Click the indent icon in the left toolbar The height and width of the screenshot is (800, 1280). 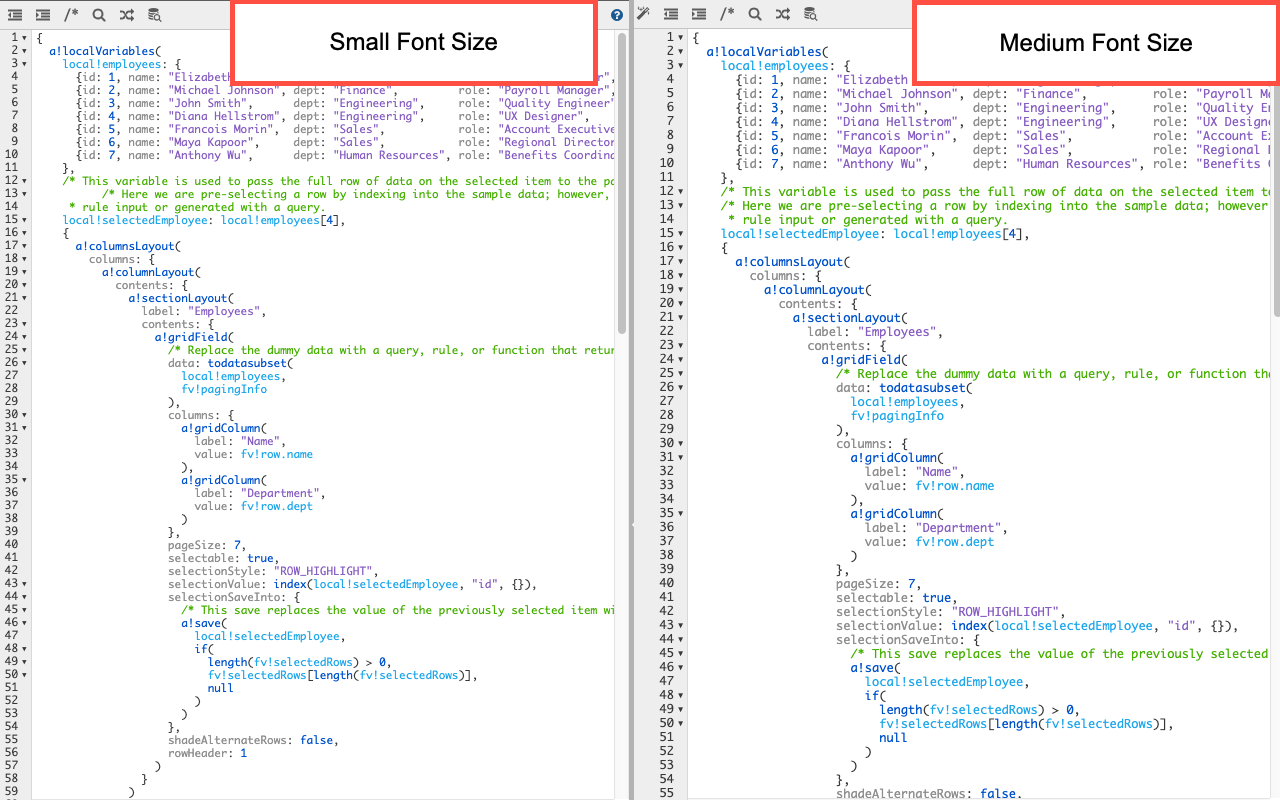click(43, 14)
